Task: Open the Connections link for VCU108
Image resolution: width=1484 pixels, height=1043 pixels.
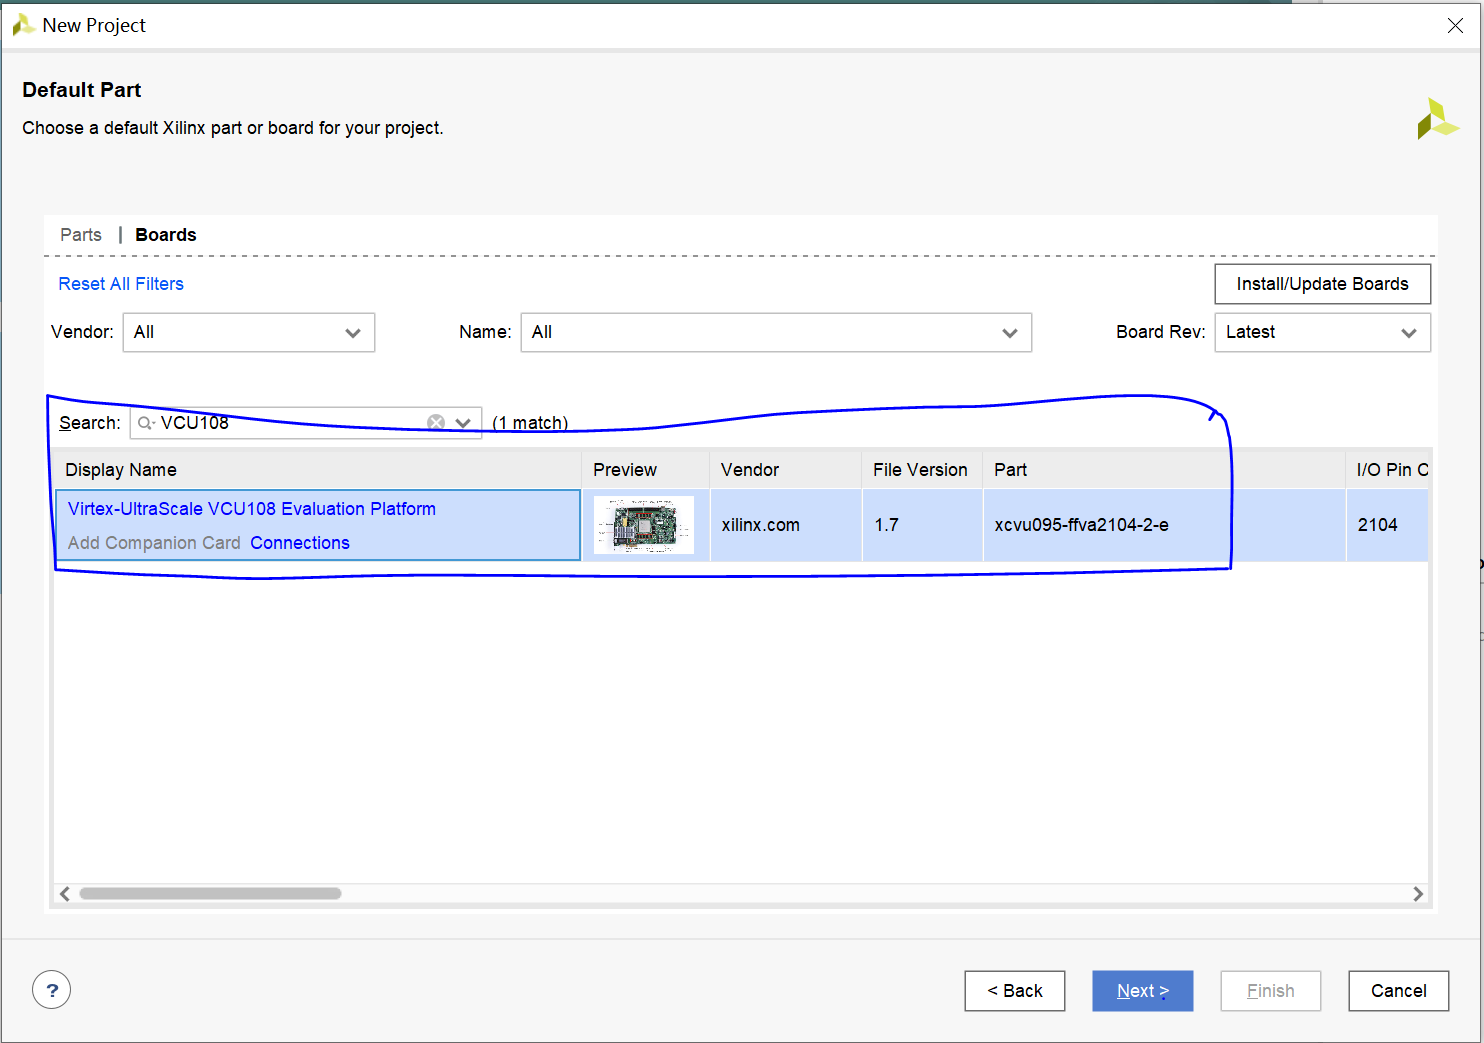Action: 300,543
